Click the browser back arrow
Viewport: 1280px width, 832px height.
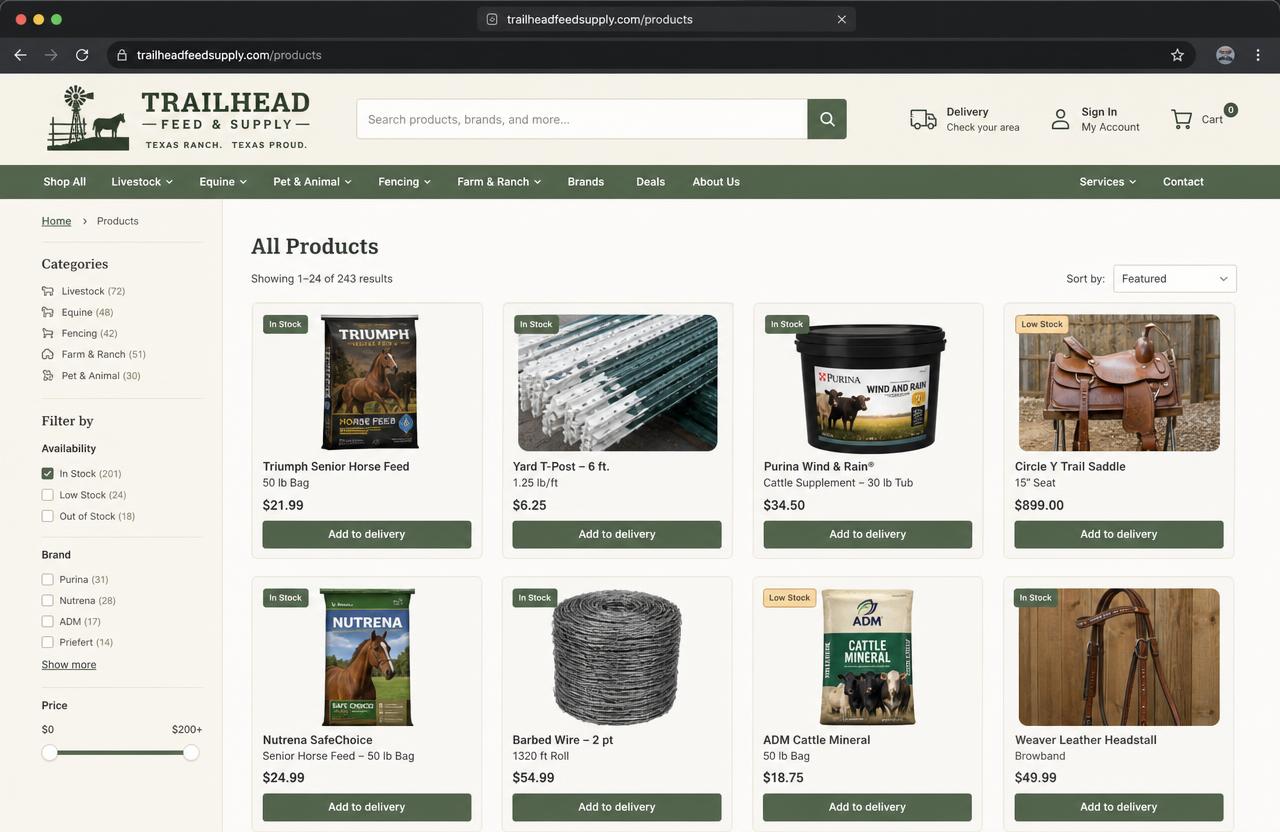[x=20, y=55]
